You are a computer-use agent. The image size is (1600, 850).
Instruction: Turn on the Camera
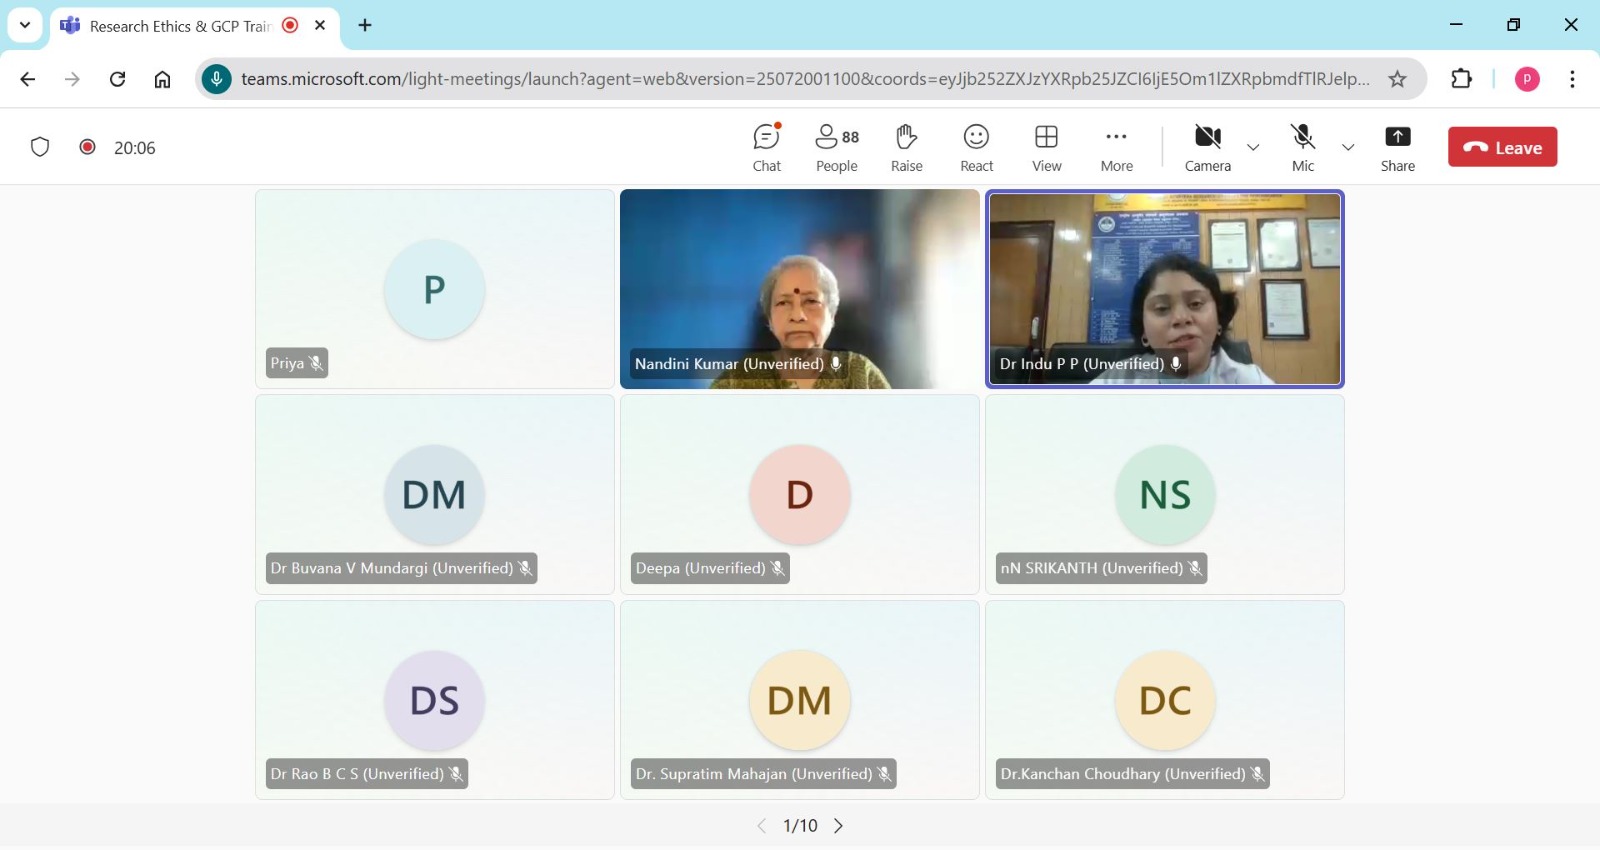click(1207, 147)
